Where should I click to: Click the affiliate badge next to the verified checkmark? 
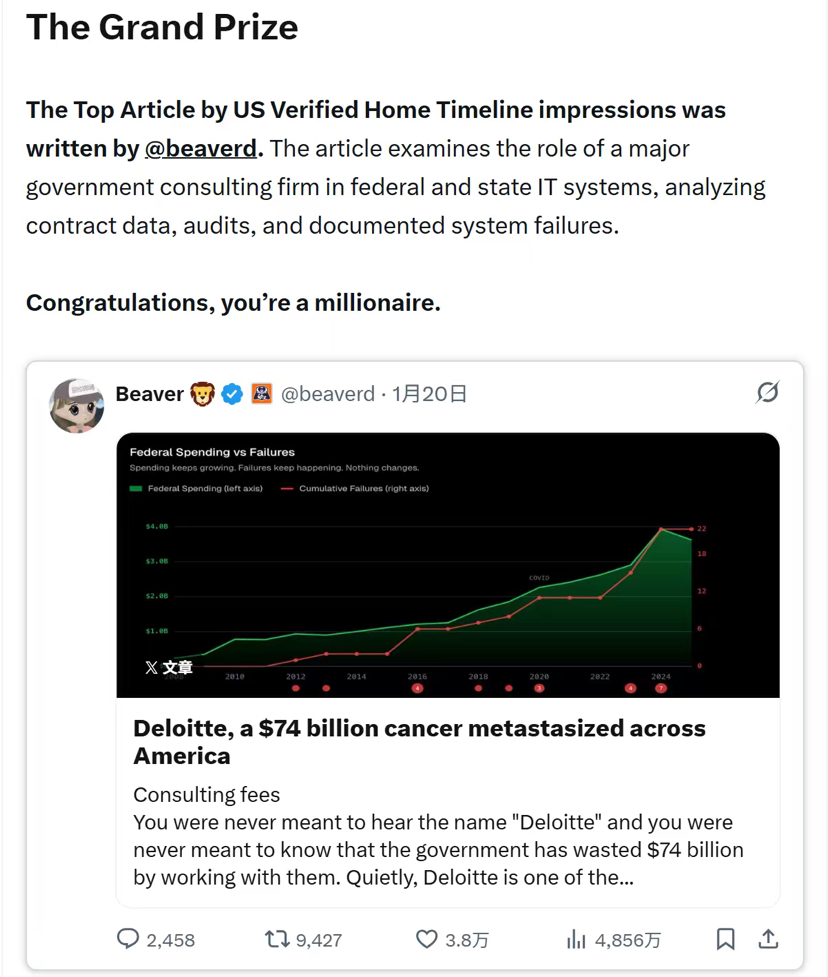tap(261, 394)
